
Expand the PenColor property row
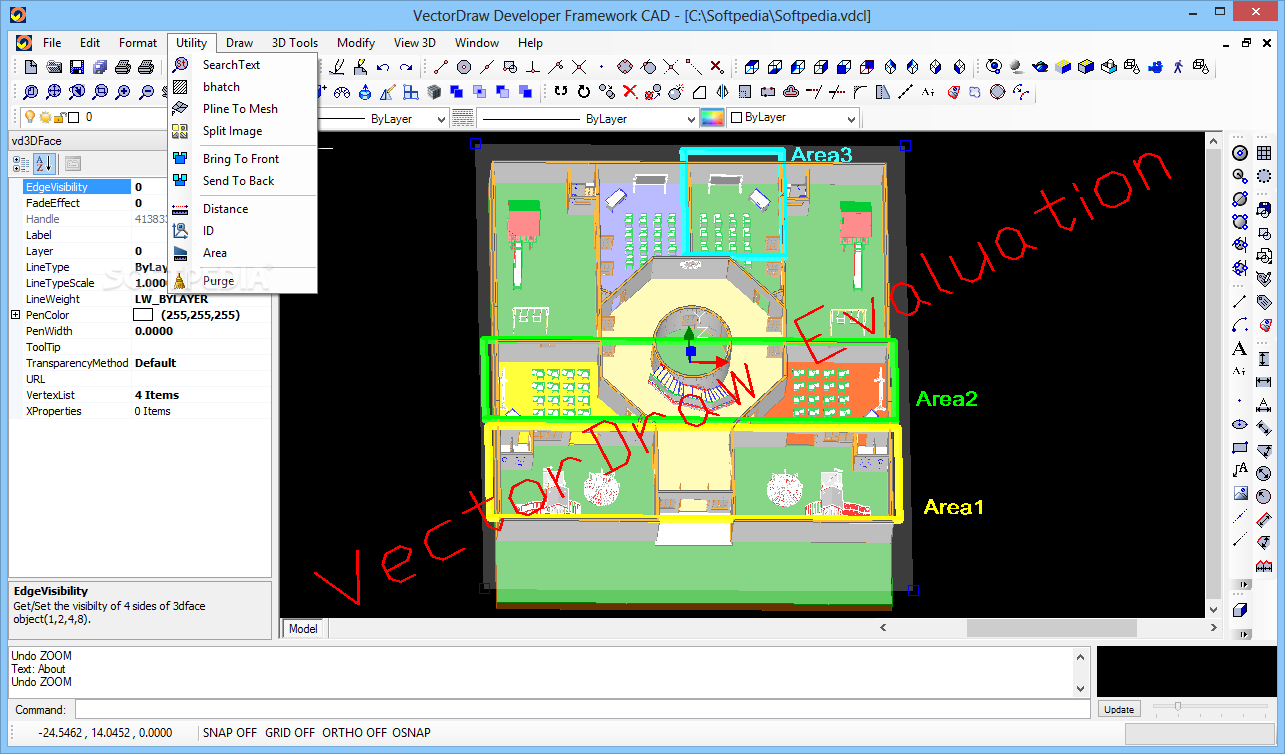tap(15, 315)
